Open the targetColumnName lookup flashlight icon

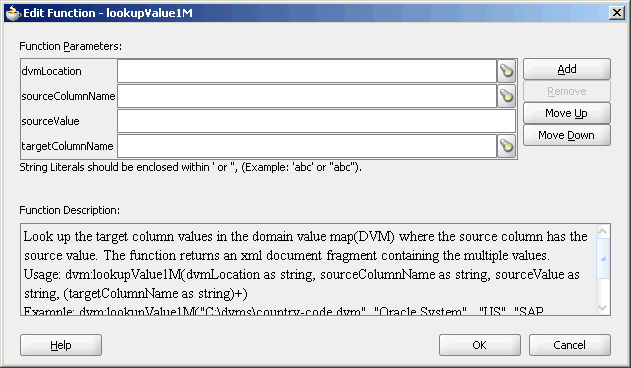507,146
